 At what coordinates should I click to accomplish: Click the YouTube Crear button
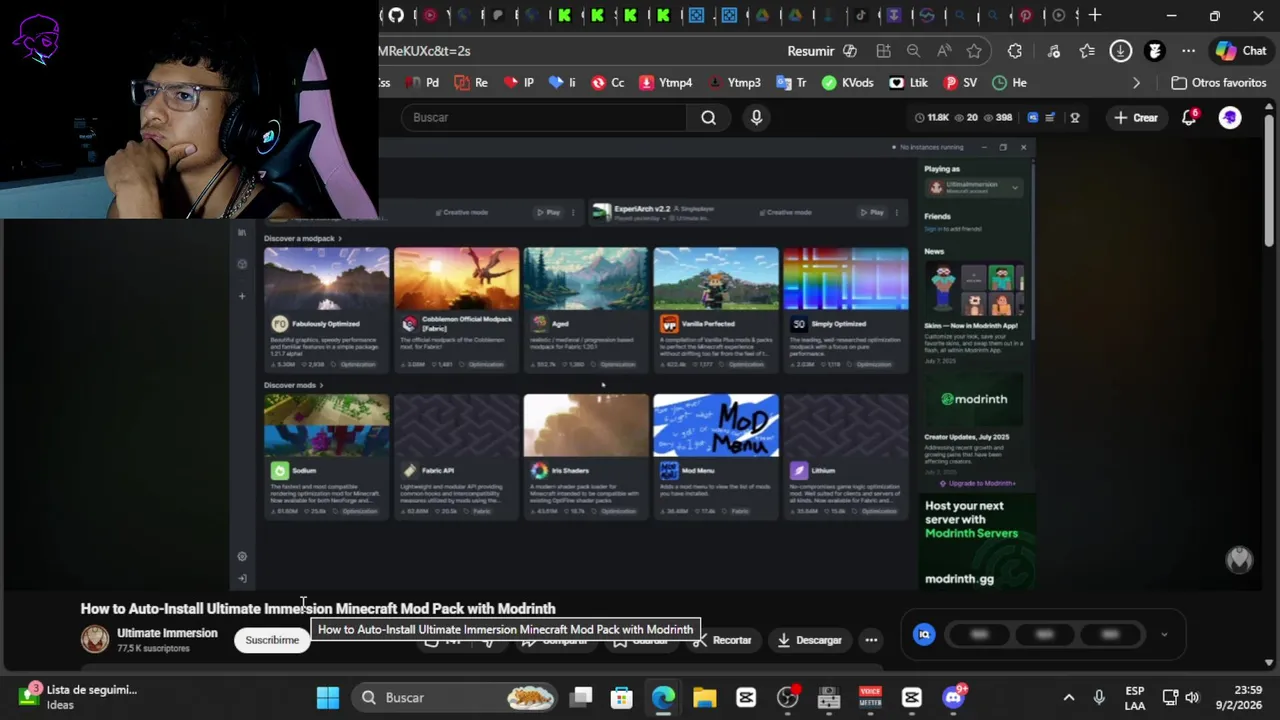pyautogui.click(x=1136, y=118)
